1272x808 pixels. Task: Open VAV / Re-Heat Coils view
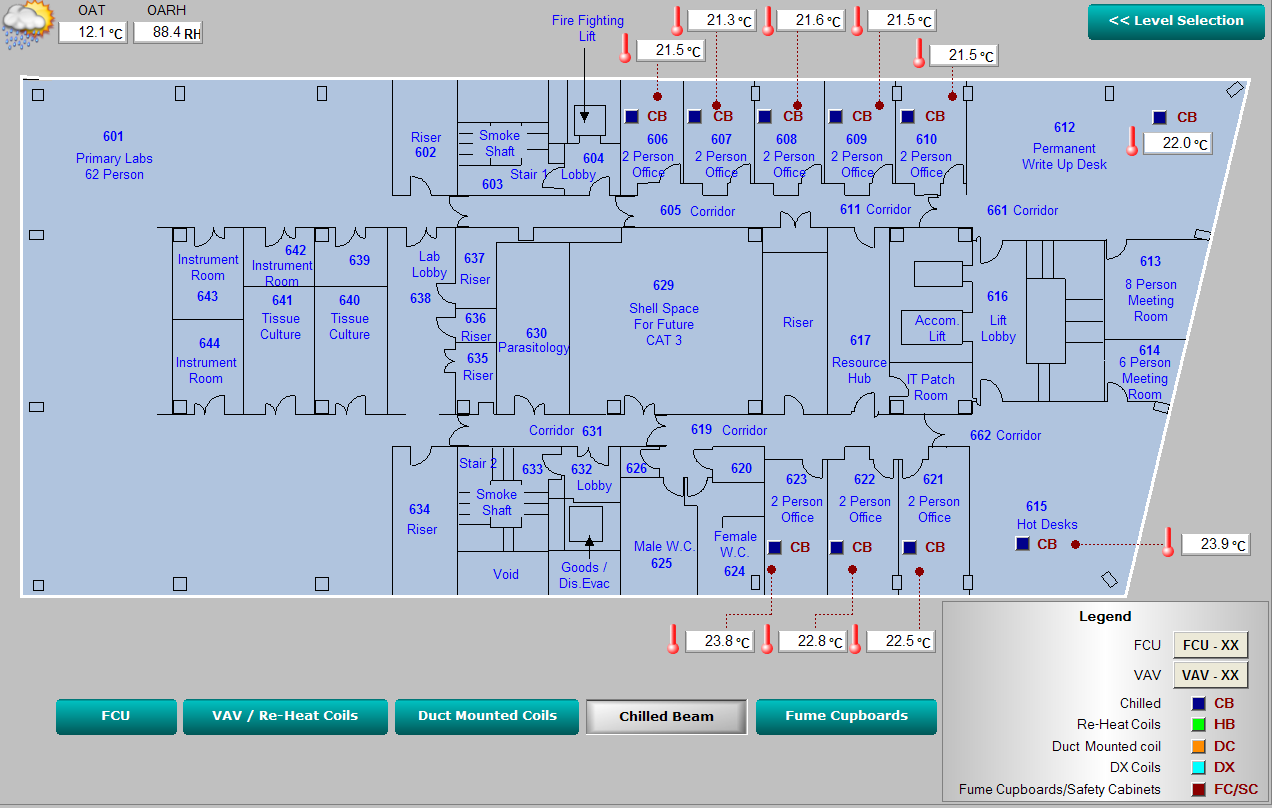click(x=285, y=716)
